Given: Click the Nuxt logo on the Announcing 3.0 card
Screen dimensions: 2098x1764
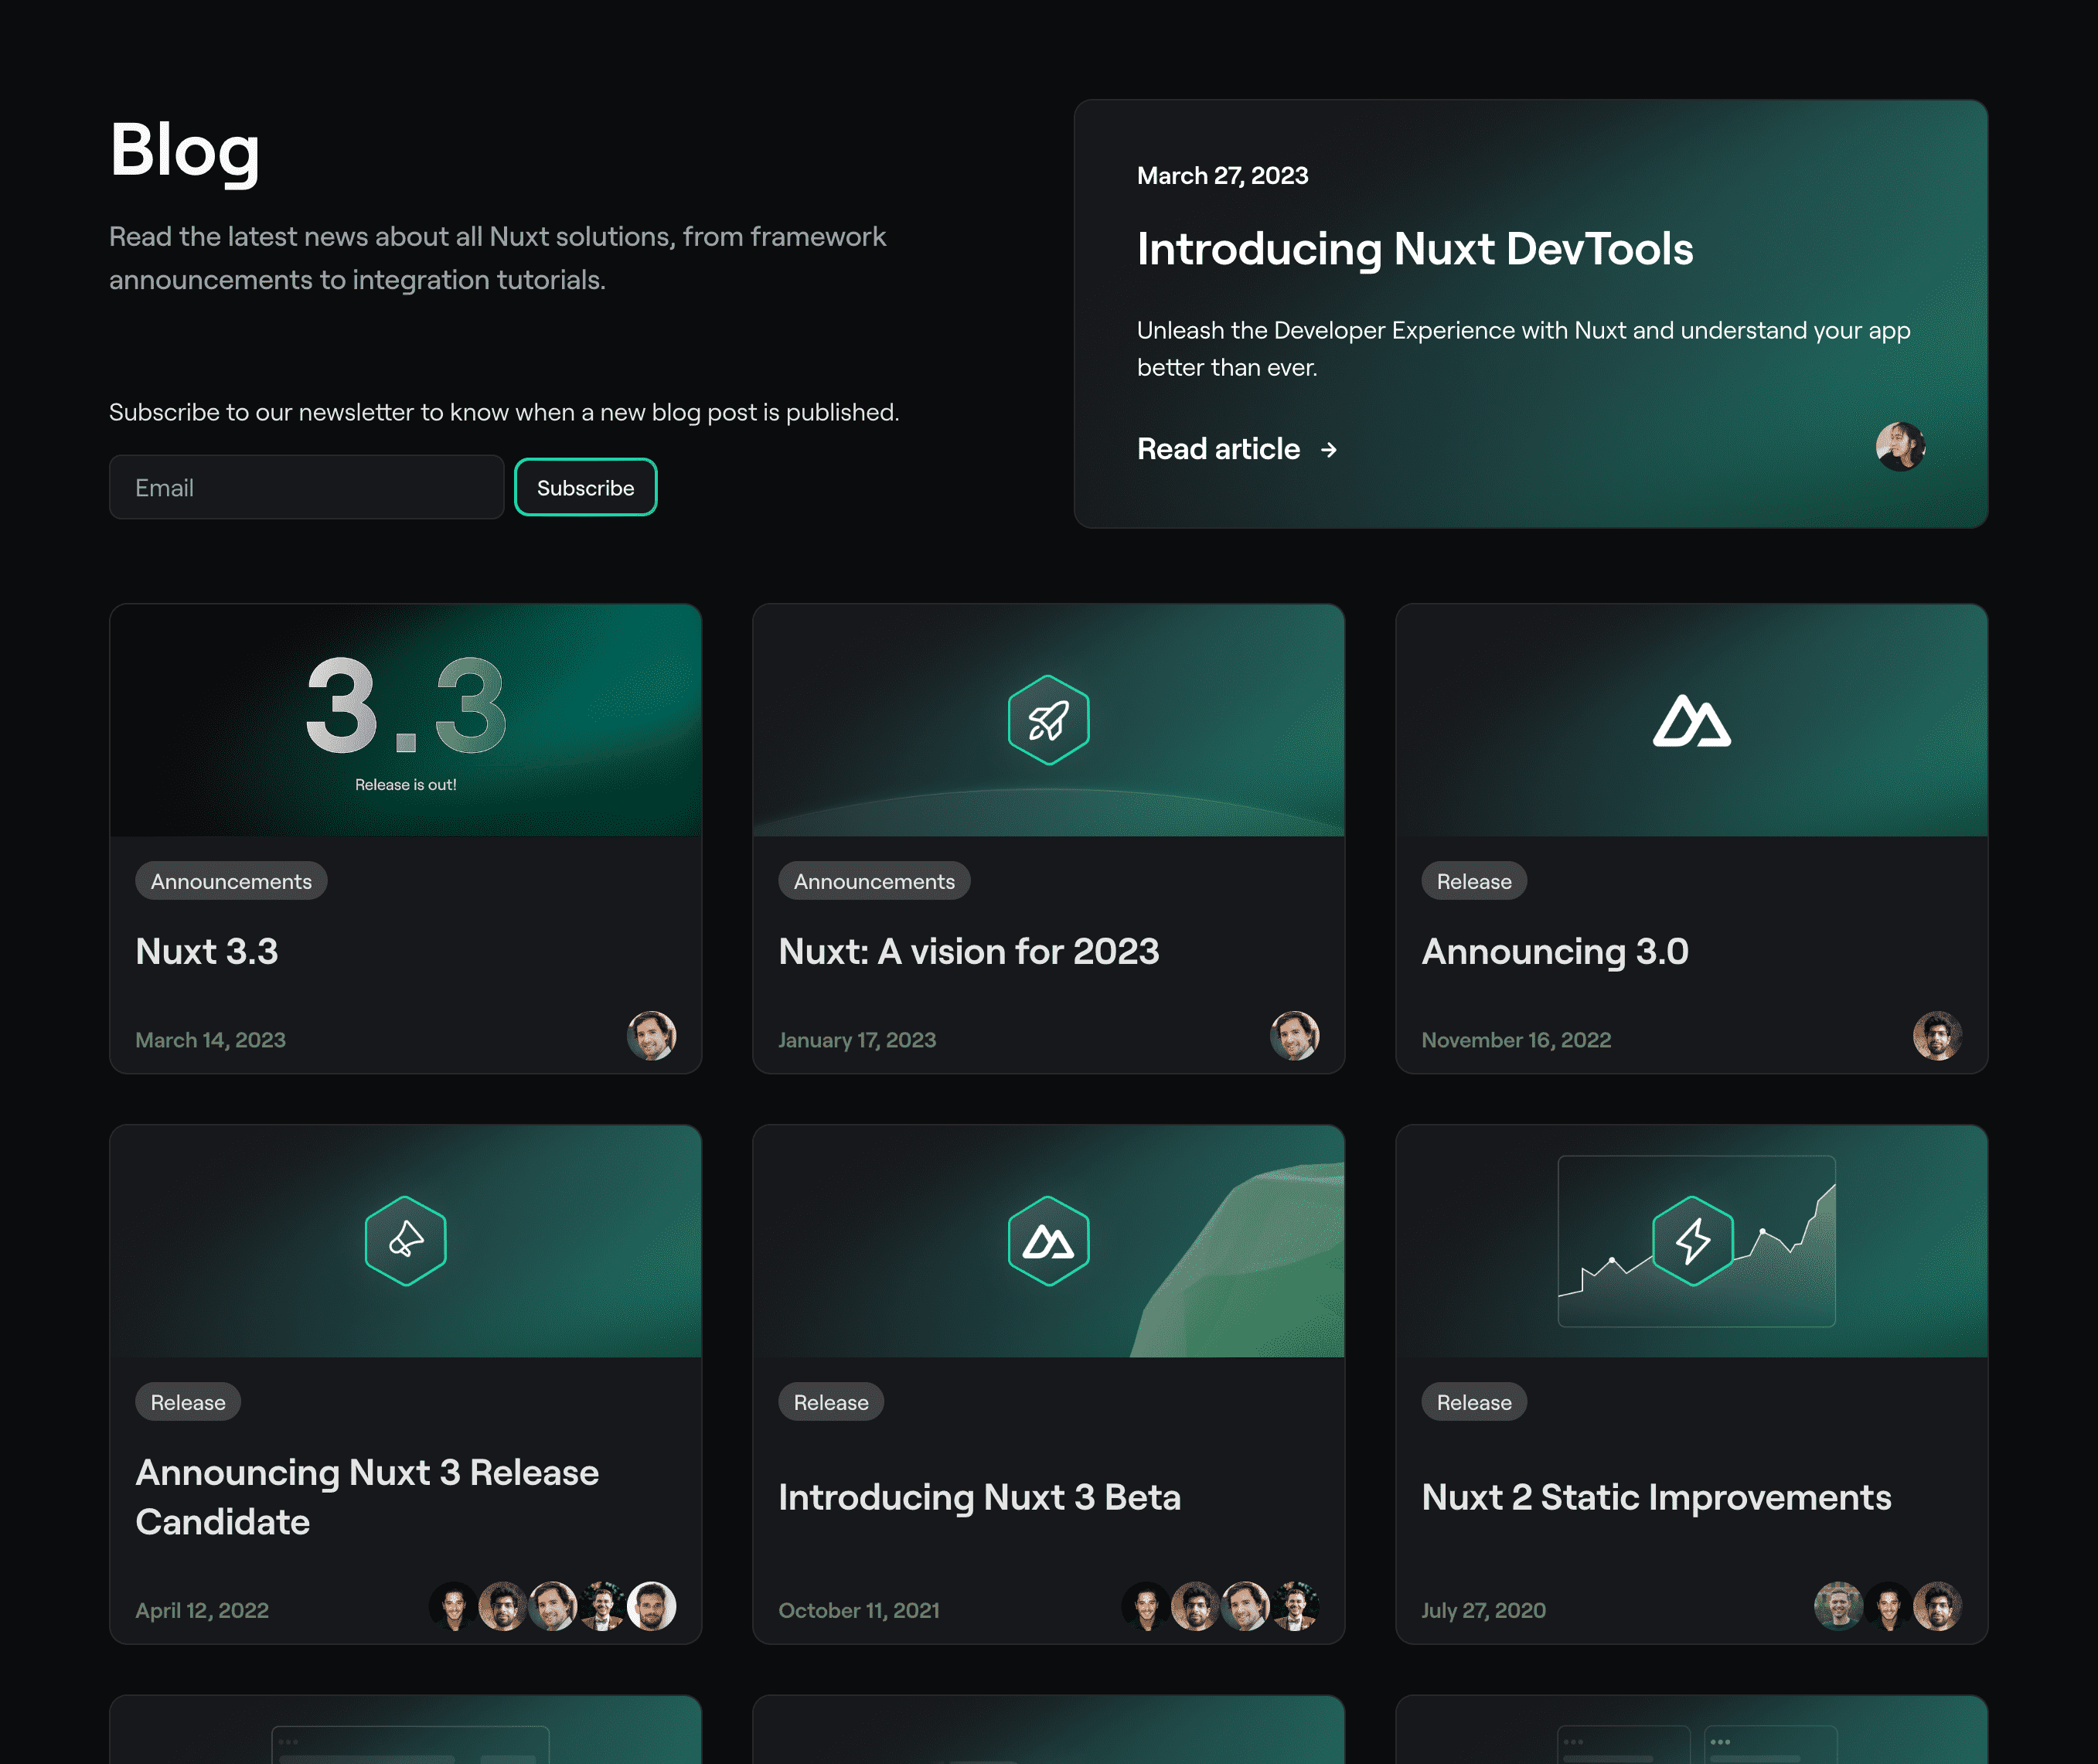Looking at the screenshot, I should tap(1691, 720).
